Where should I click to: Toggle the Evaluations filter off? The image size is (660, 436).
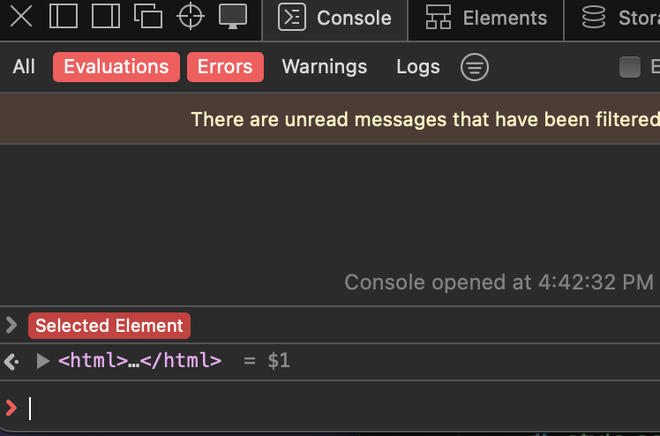pos(116,67)
